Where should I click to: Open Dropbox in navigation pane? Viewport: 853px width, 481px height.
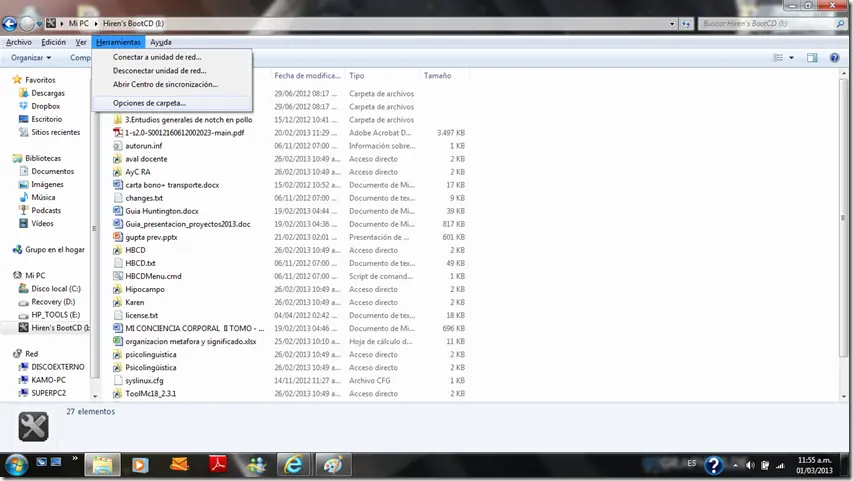pyautogui.click(x=45, y=106)
